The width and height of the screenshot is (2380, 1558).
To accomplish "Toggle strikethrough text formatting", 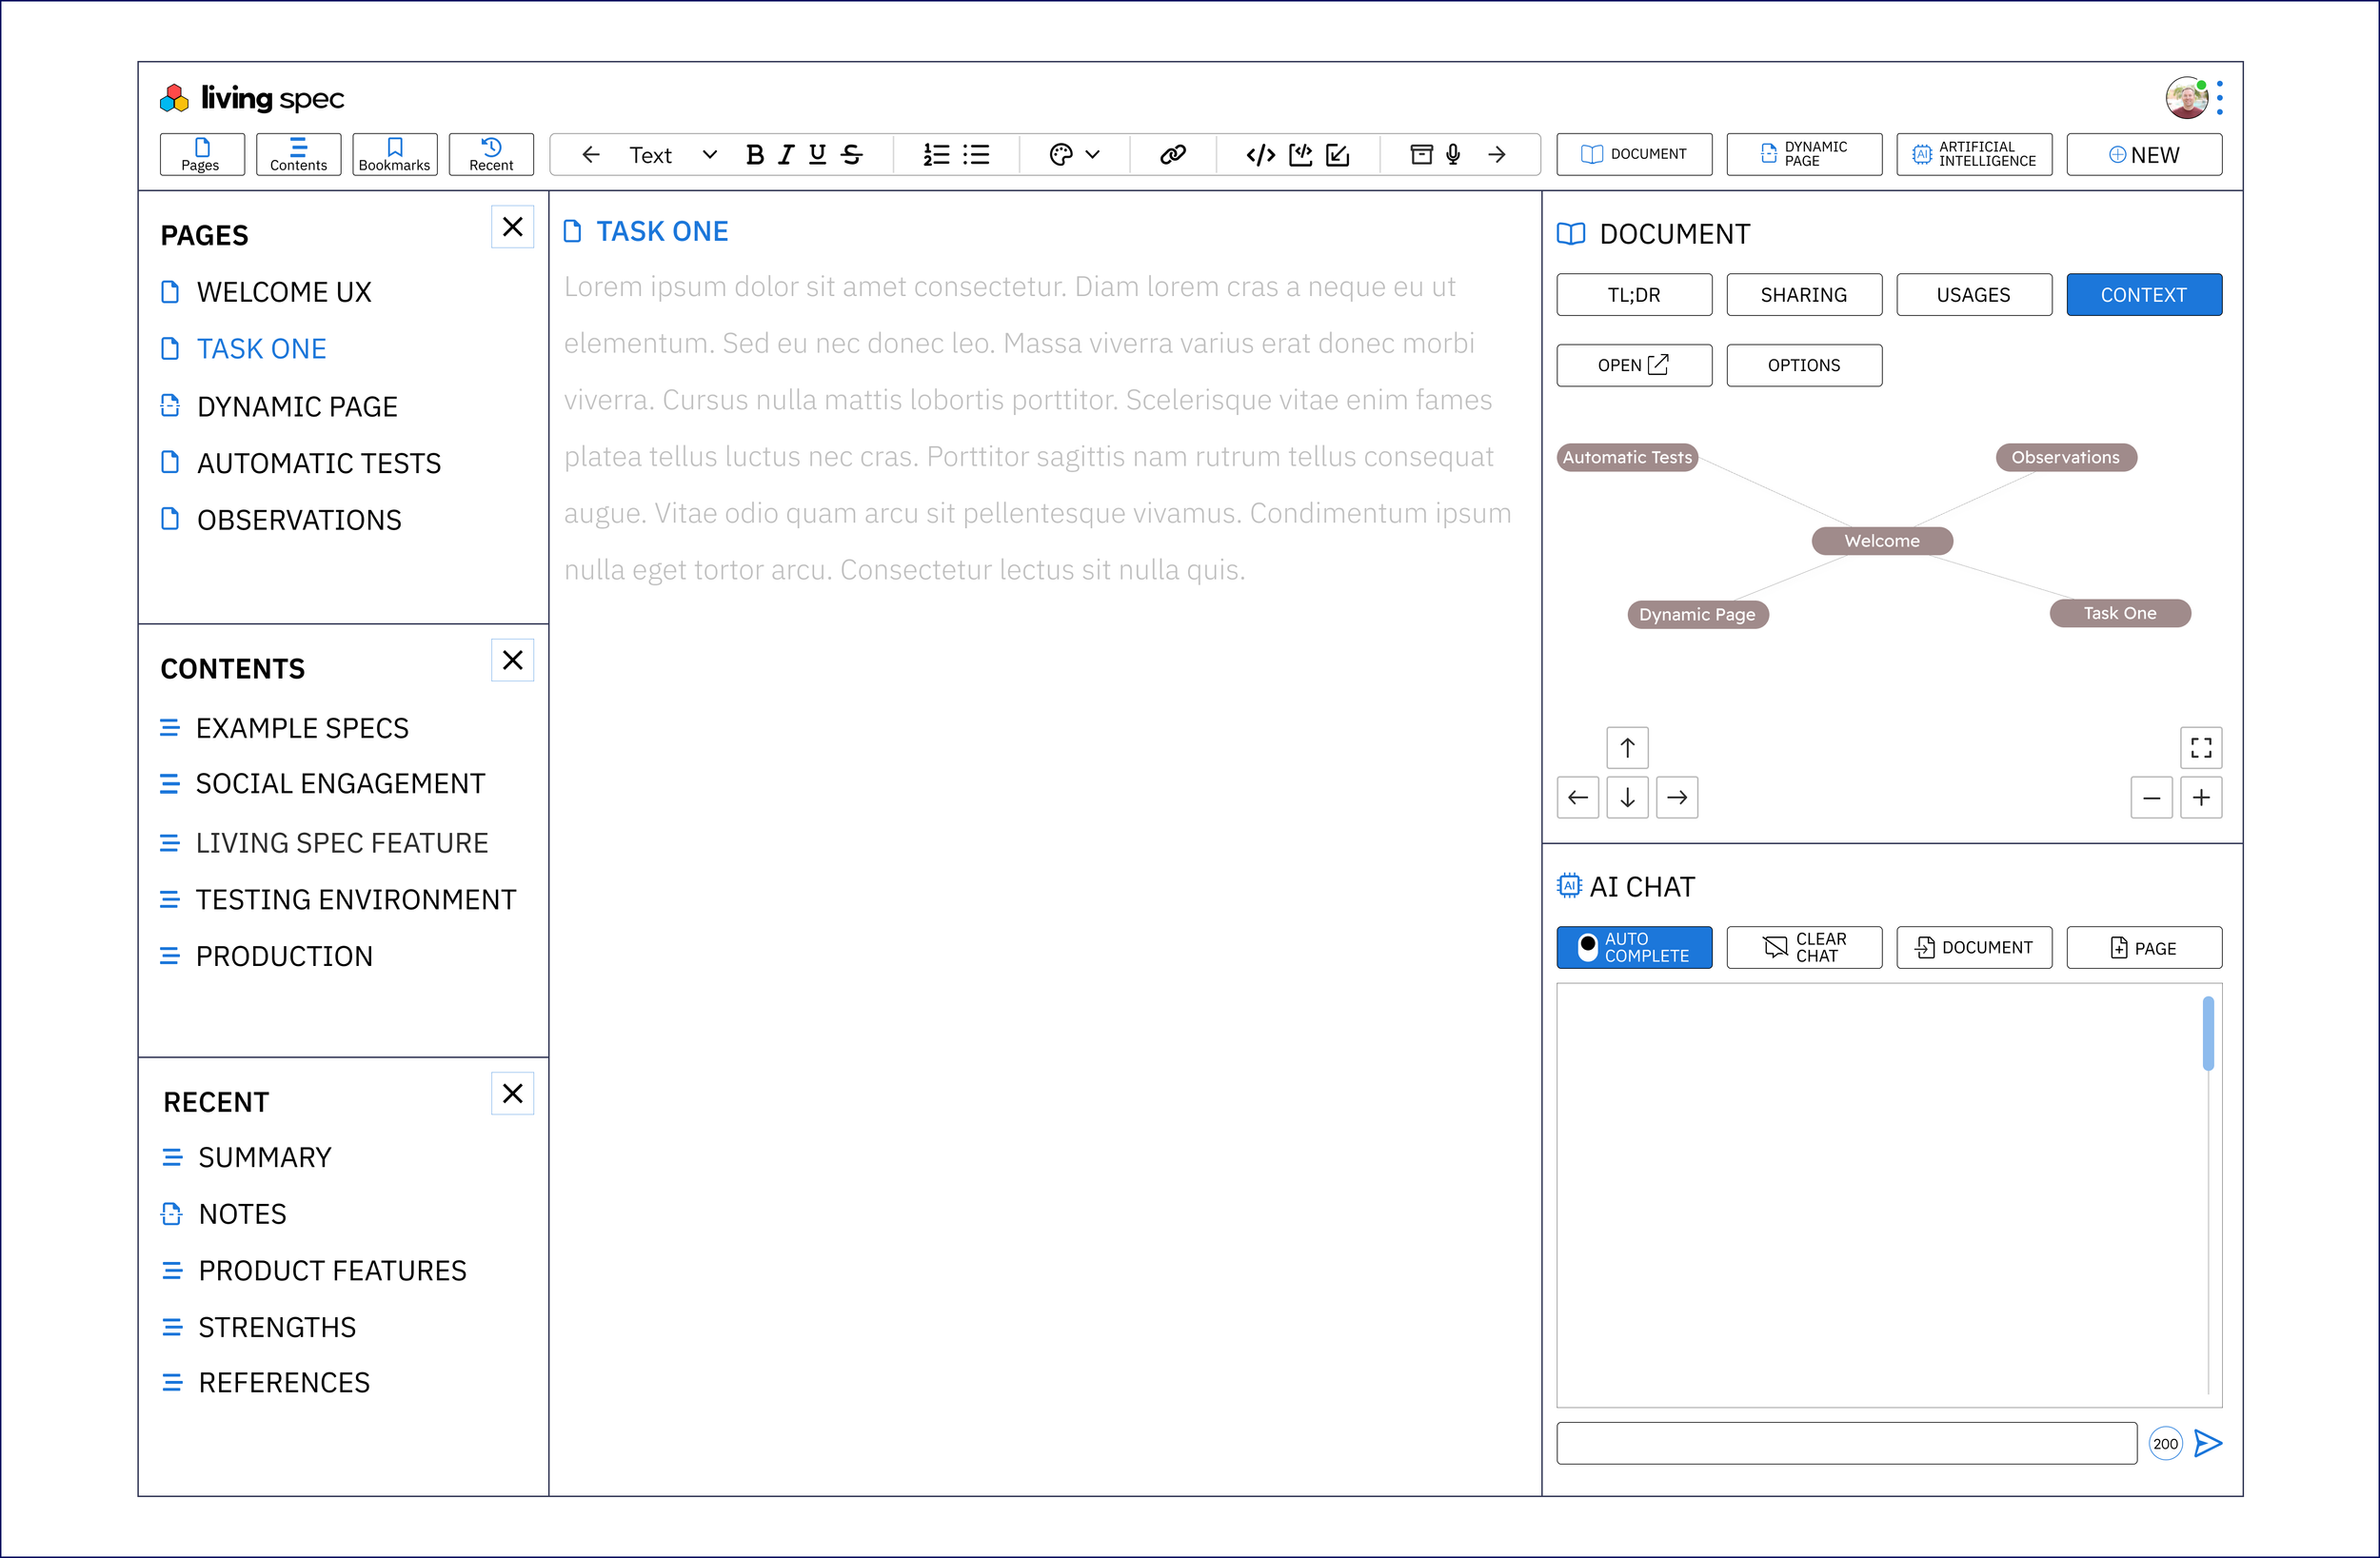I will click(852, 155).
